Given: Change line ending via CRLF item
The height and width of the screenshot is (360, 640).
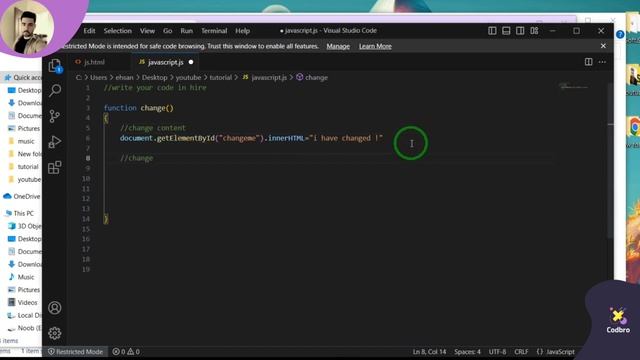Looking at the screenshot, I should [x=521, y=351].
